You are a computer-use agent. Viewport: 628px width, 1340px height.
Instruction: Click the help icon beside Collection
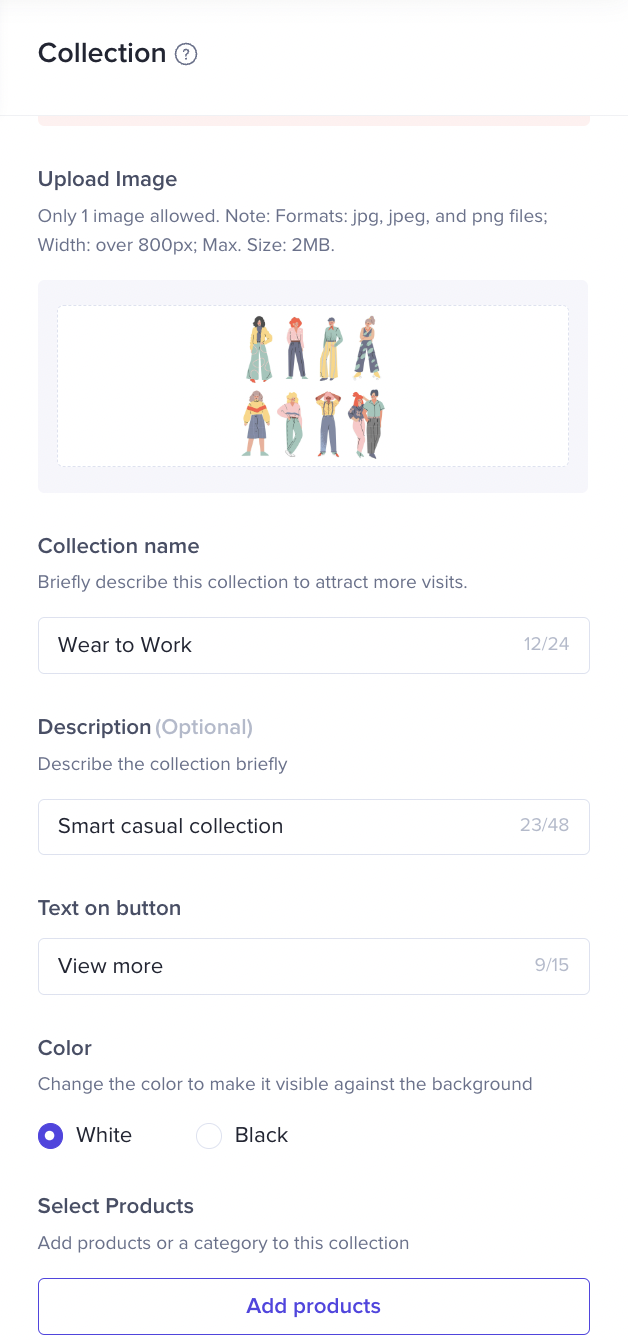click(x=186, y=54)
